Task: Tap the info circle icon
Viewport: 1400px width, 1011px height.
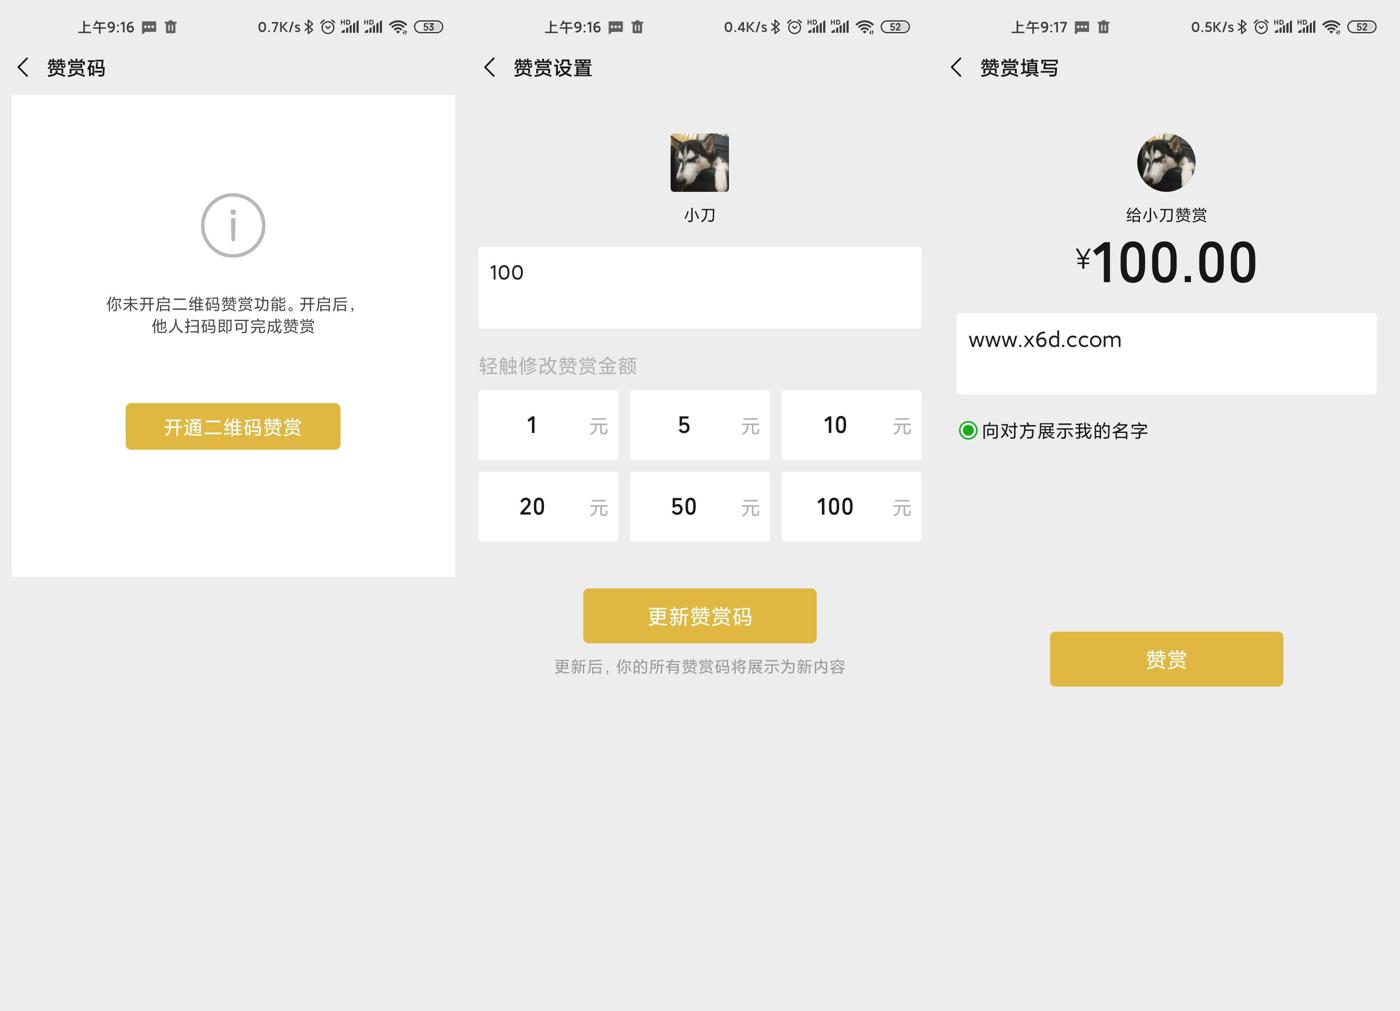Action: [233, 225]
